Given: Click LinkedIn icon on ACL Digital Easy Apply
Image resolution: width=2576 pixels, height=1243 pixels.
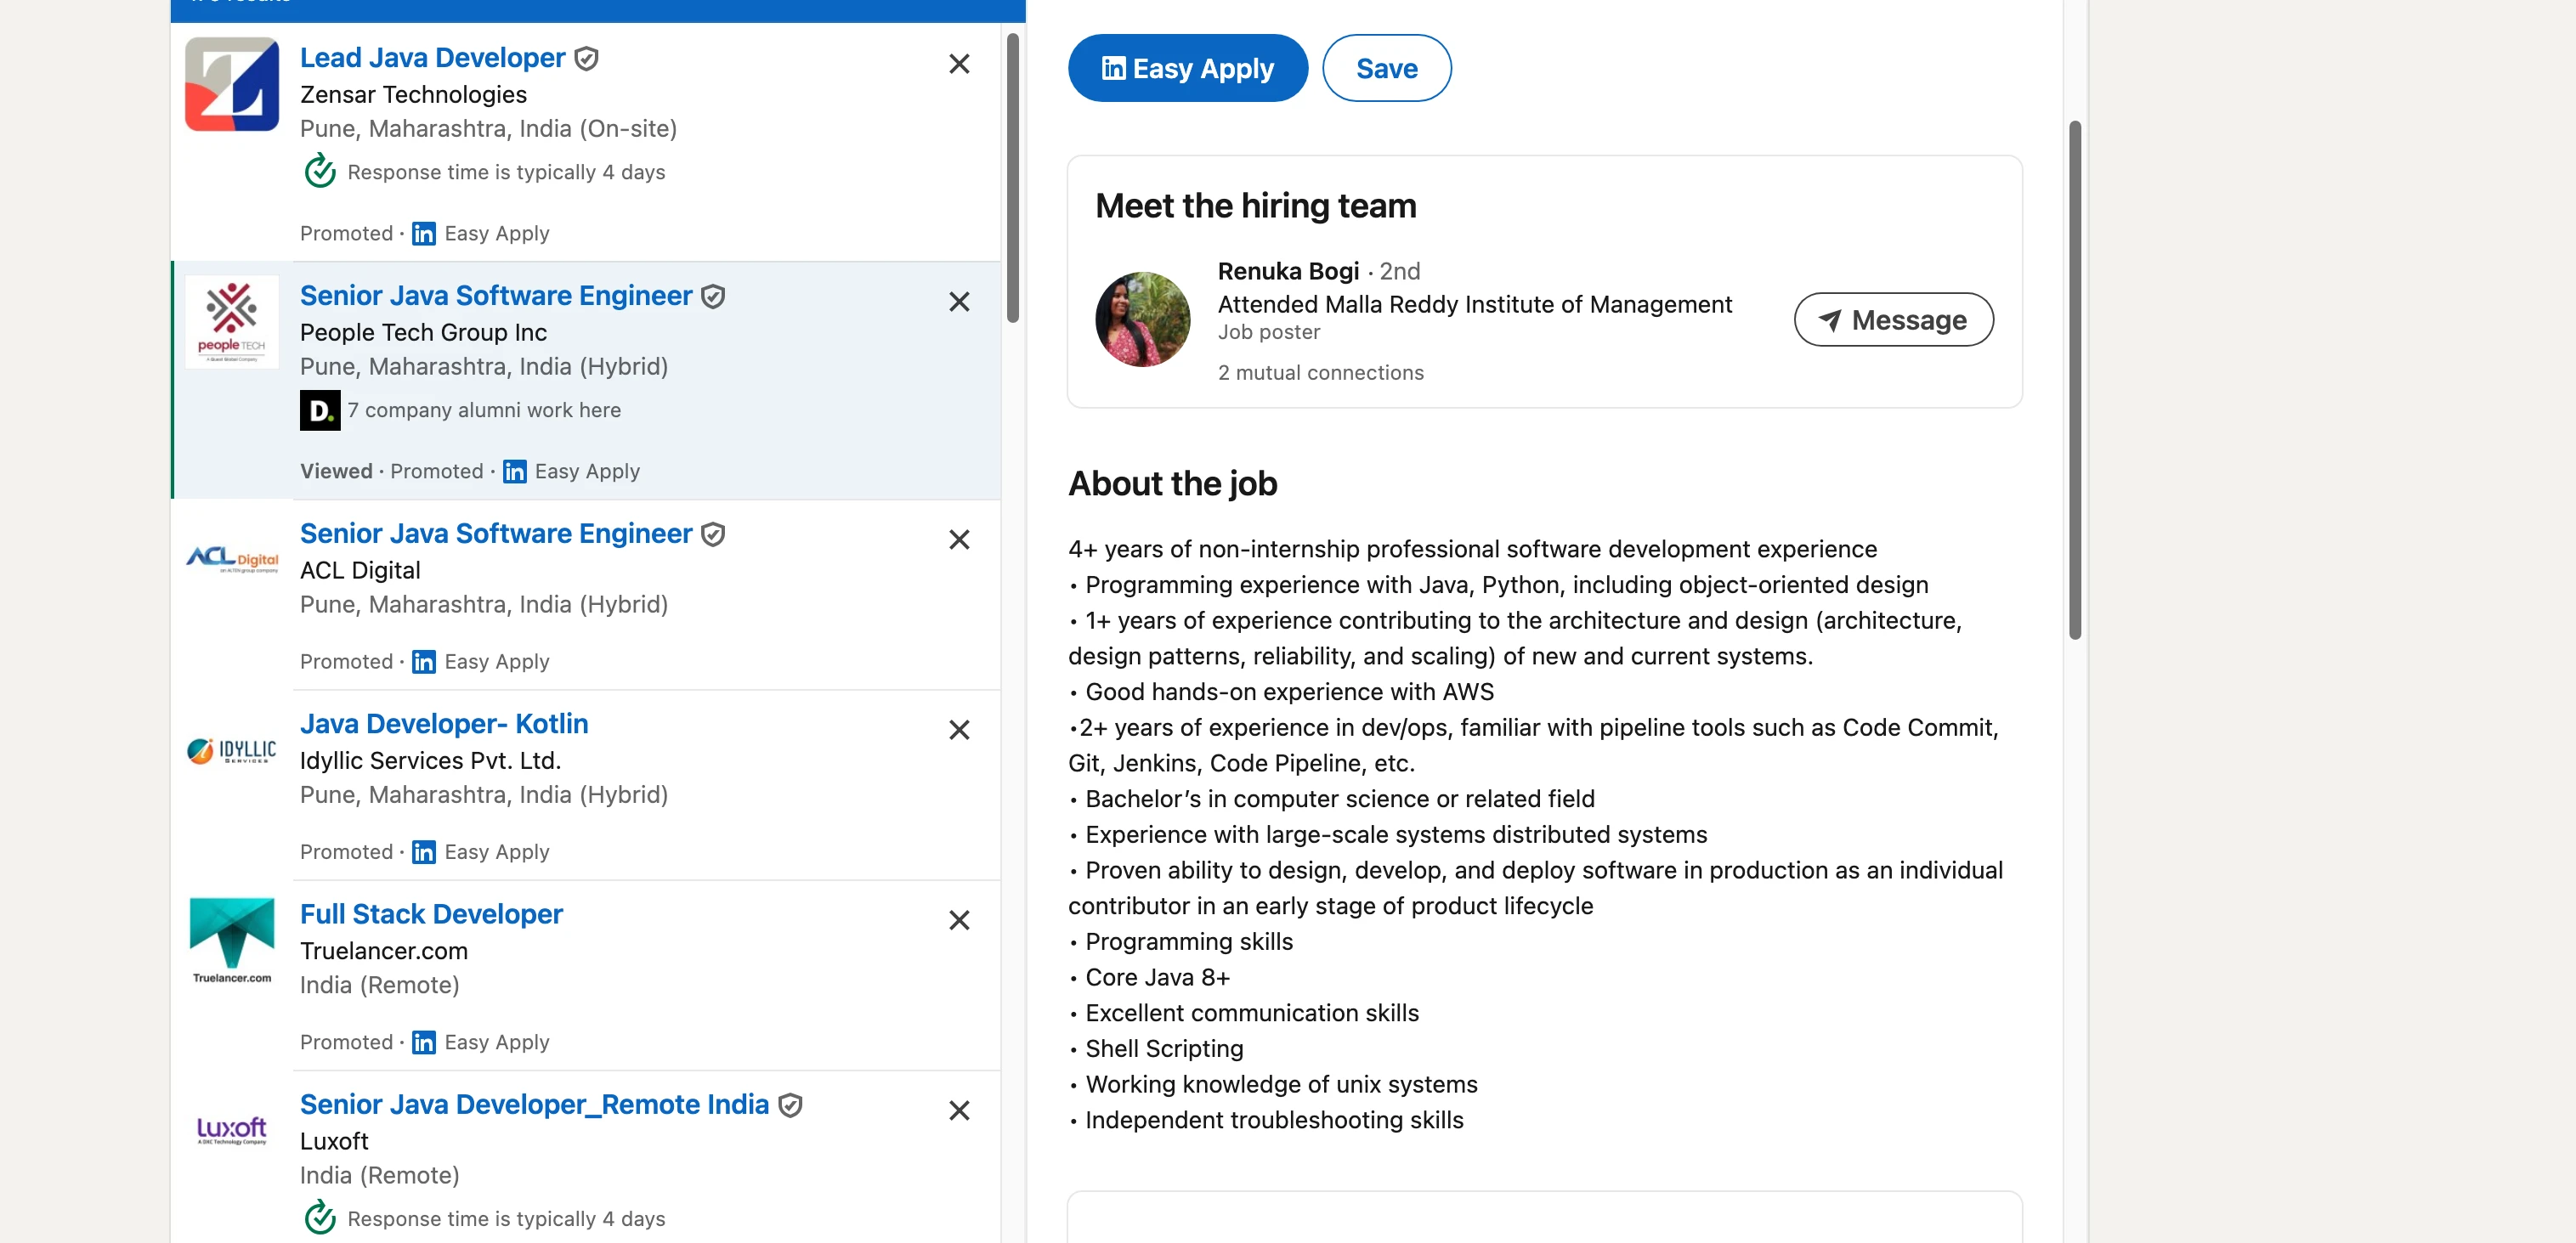Looking at the screenshot, I should (424, 662).
